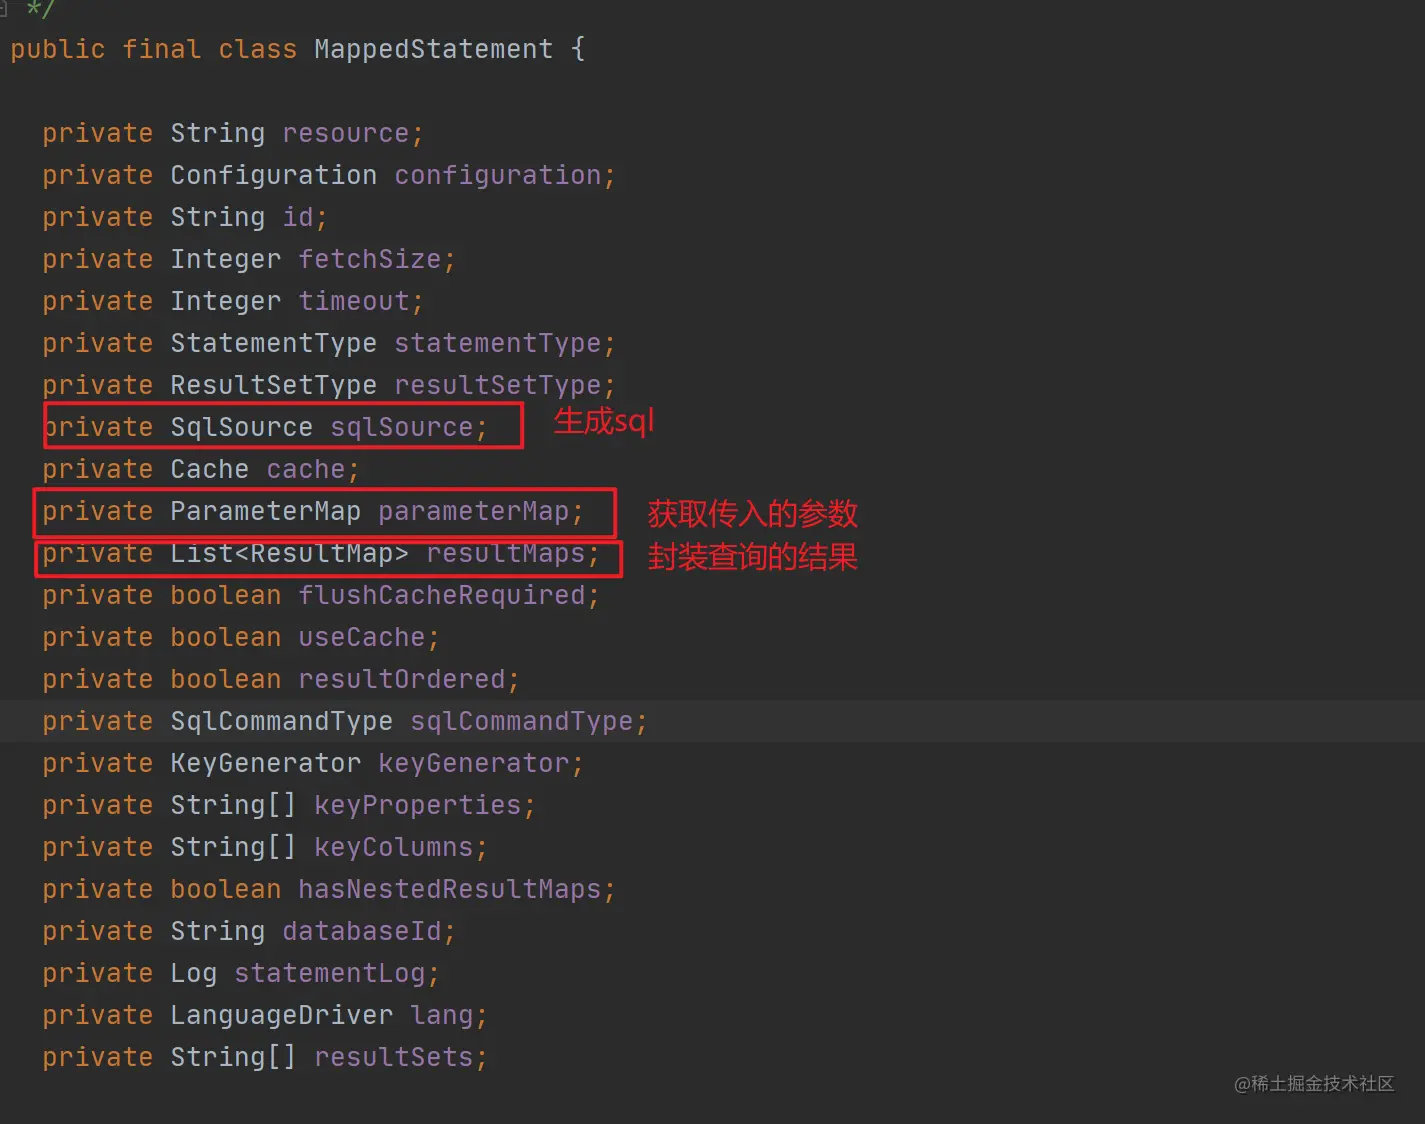The width and height of the screenshot is (1425, 1124).
Task: Click the resultMaps field name
Action: tap(506, 553)
